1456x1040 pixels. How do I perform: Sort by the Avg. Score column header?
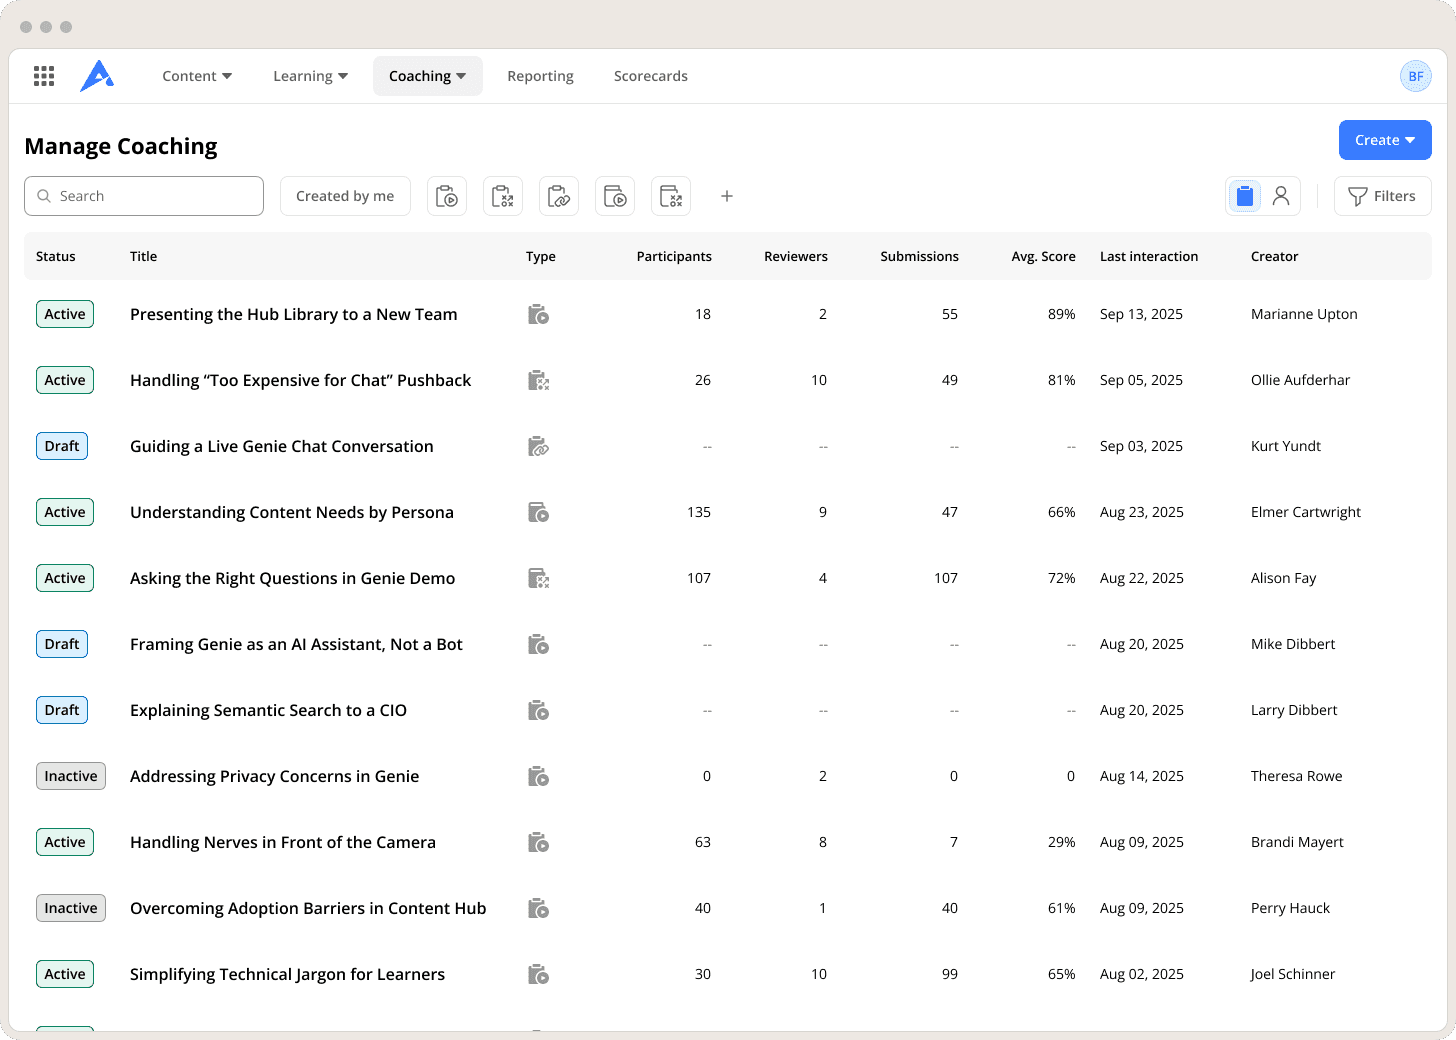click(1043, 256)
